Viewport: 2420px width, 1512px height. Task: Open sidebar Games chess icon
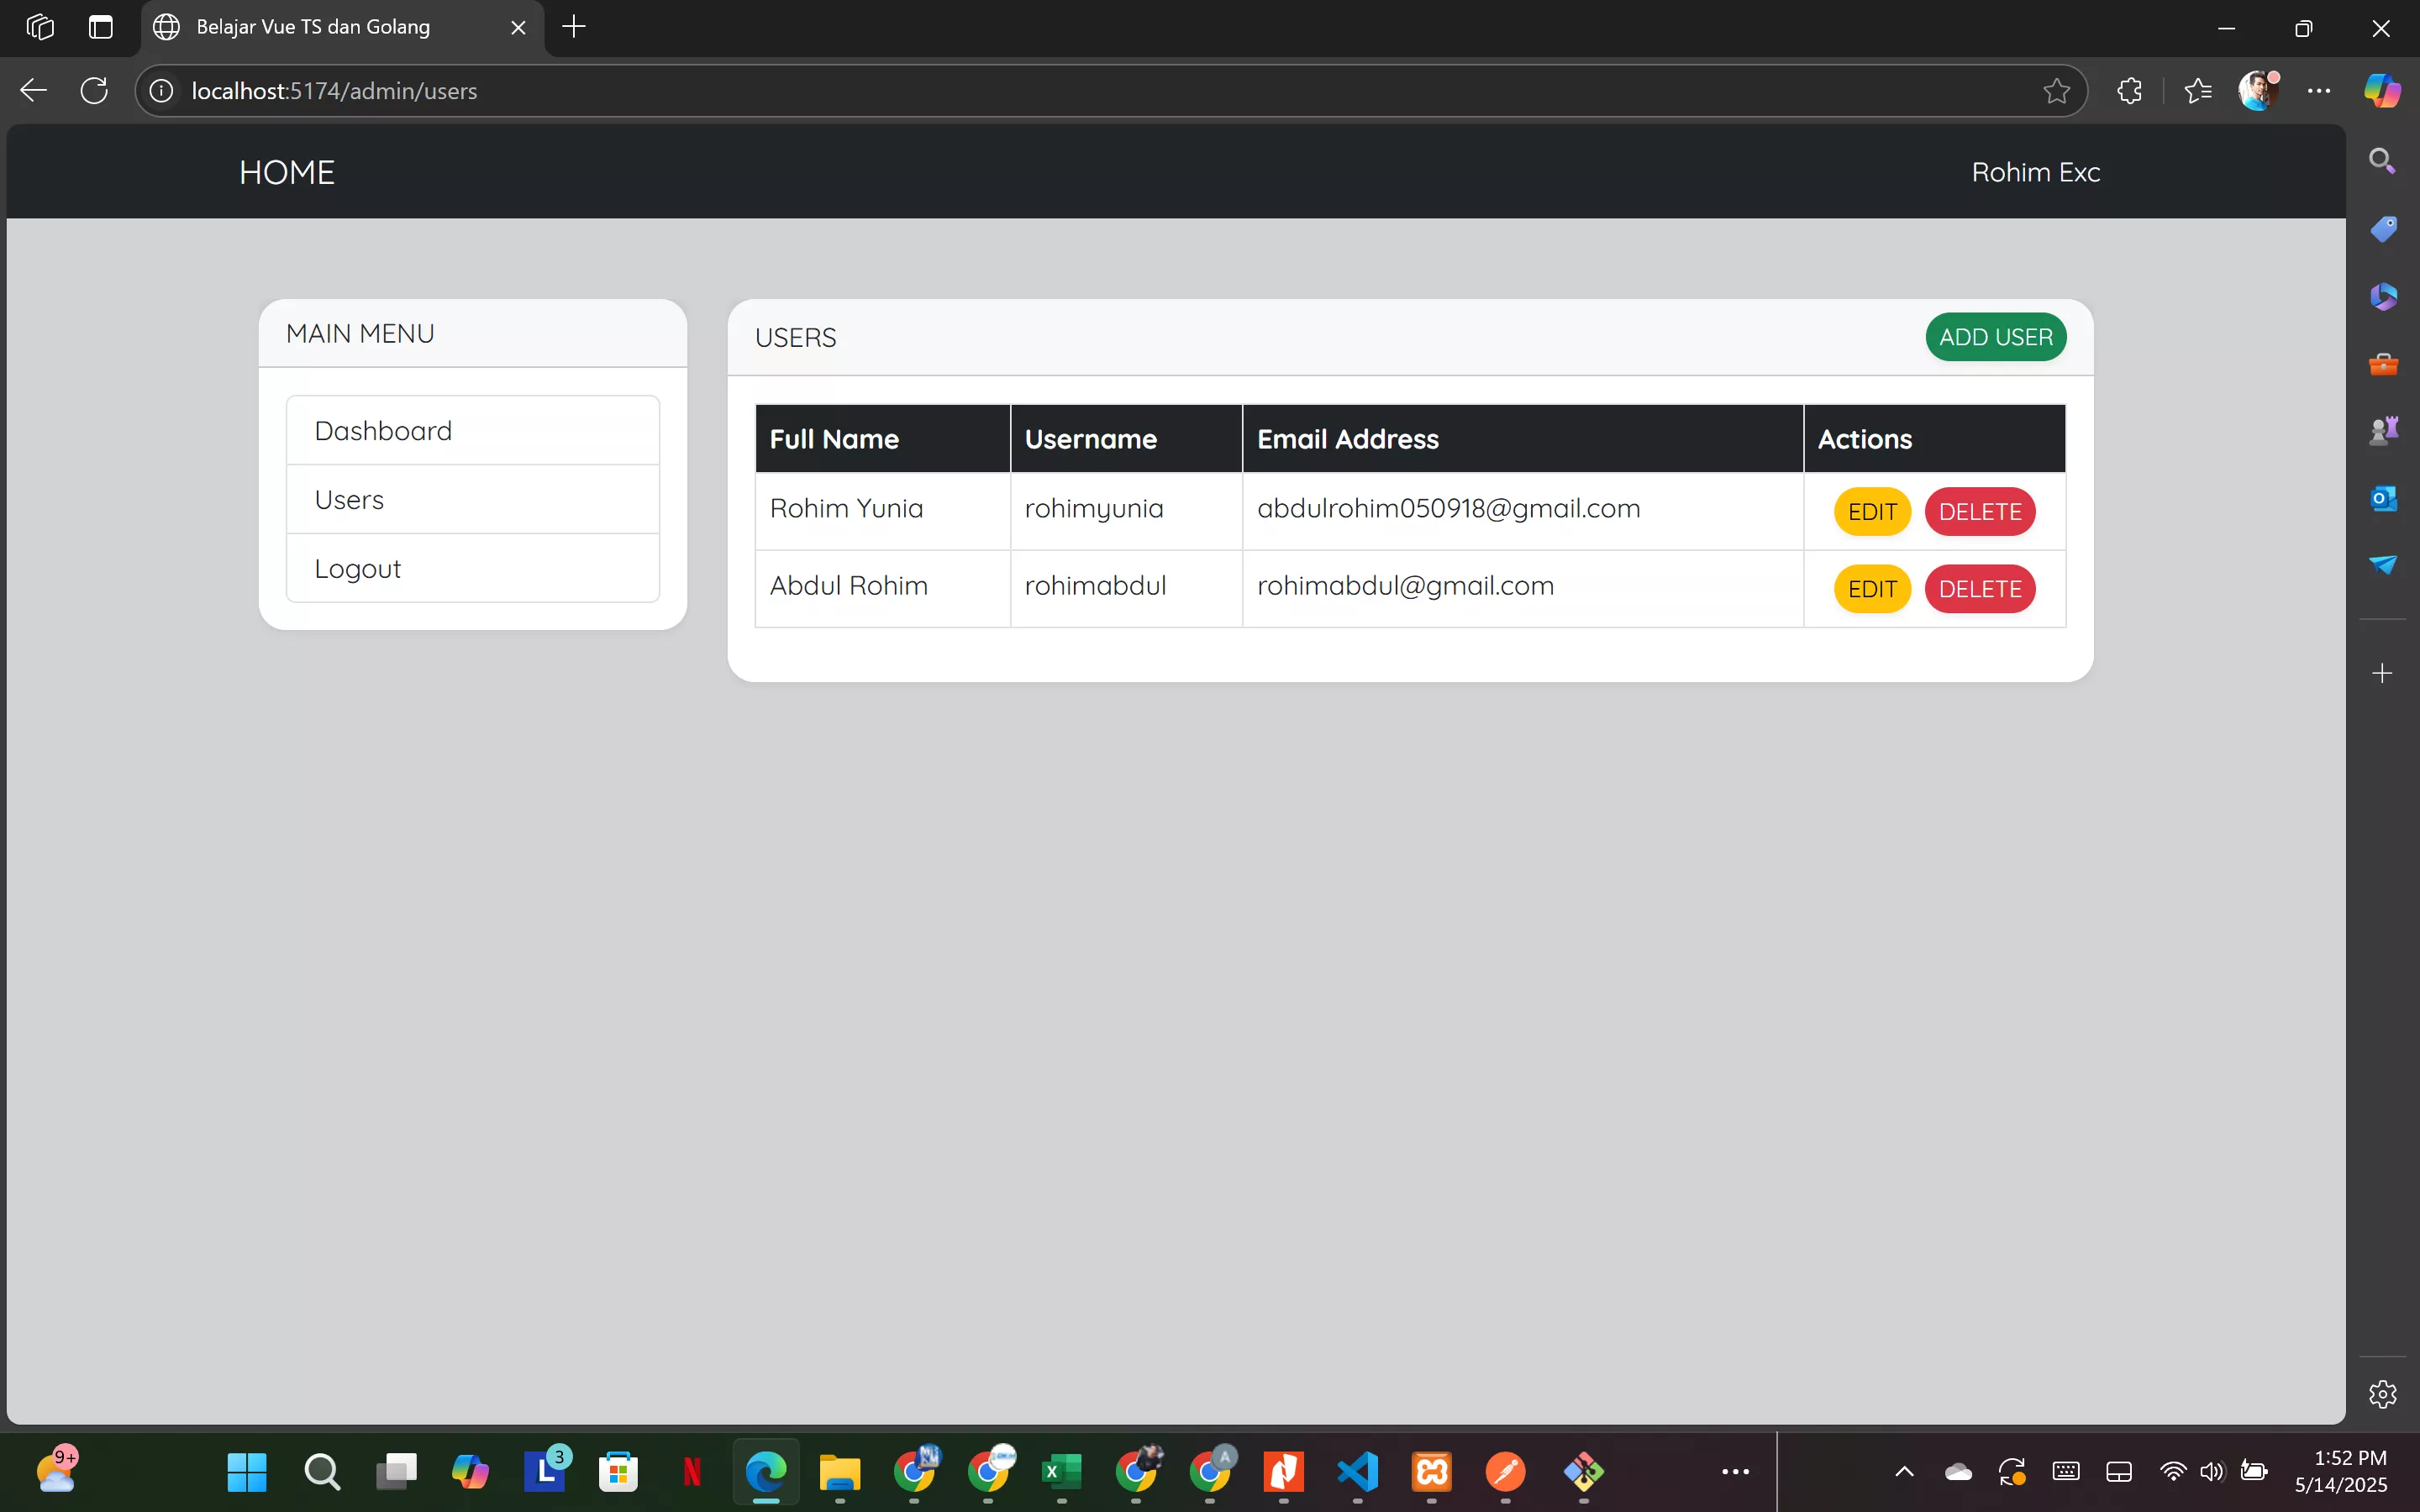coord(2383,431)
